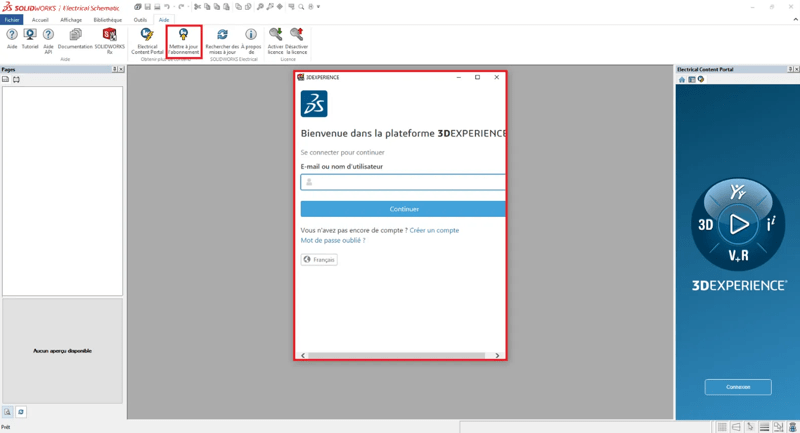
Task: Open Electrical Content Portal from ribbon
Action: 147,38
